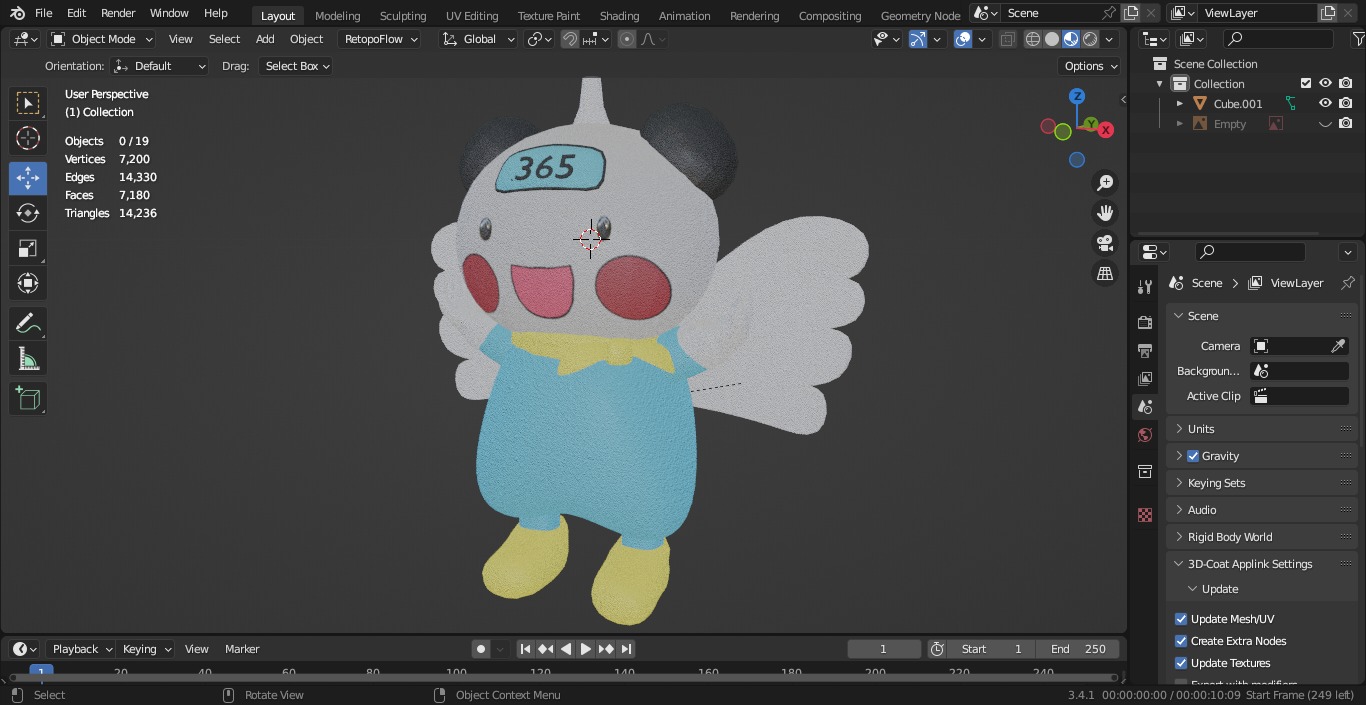Click the hand pan viewport icon
Image resolution: width=1366 pixels, height=705 pixels.
coord(1105,213)
